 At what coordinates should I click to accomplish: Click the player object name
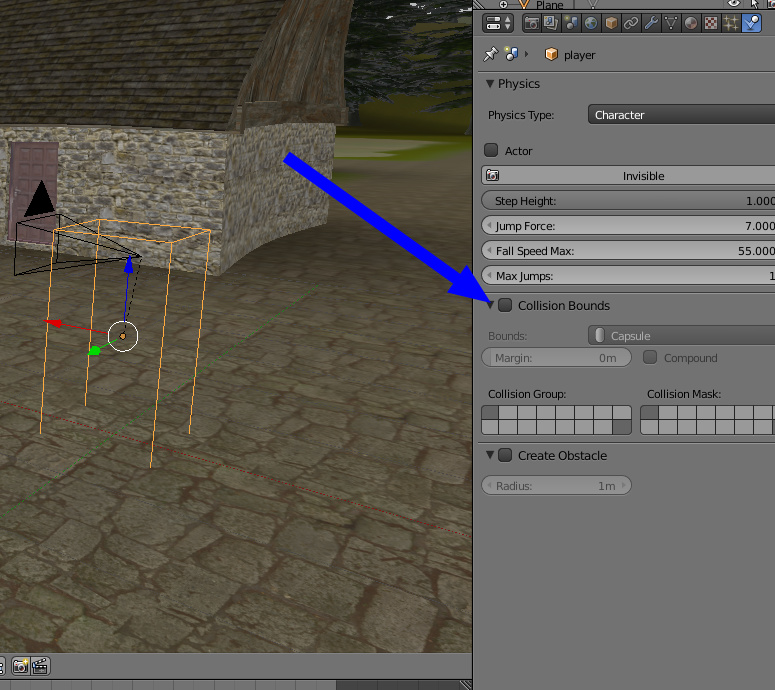click(x=579, y=55)
